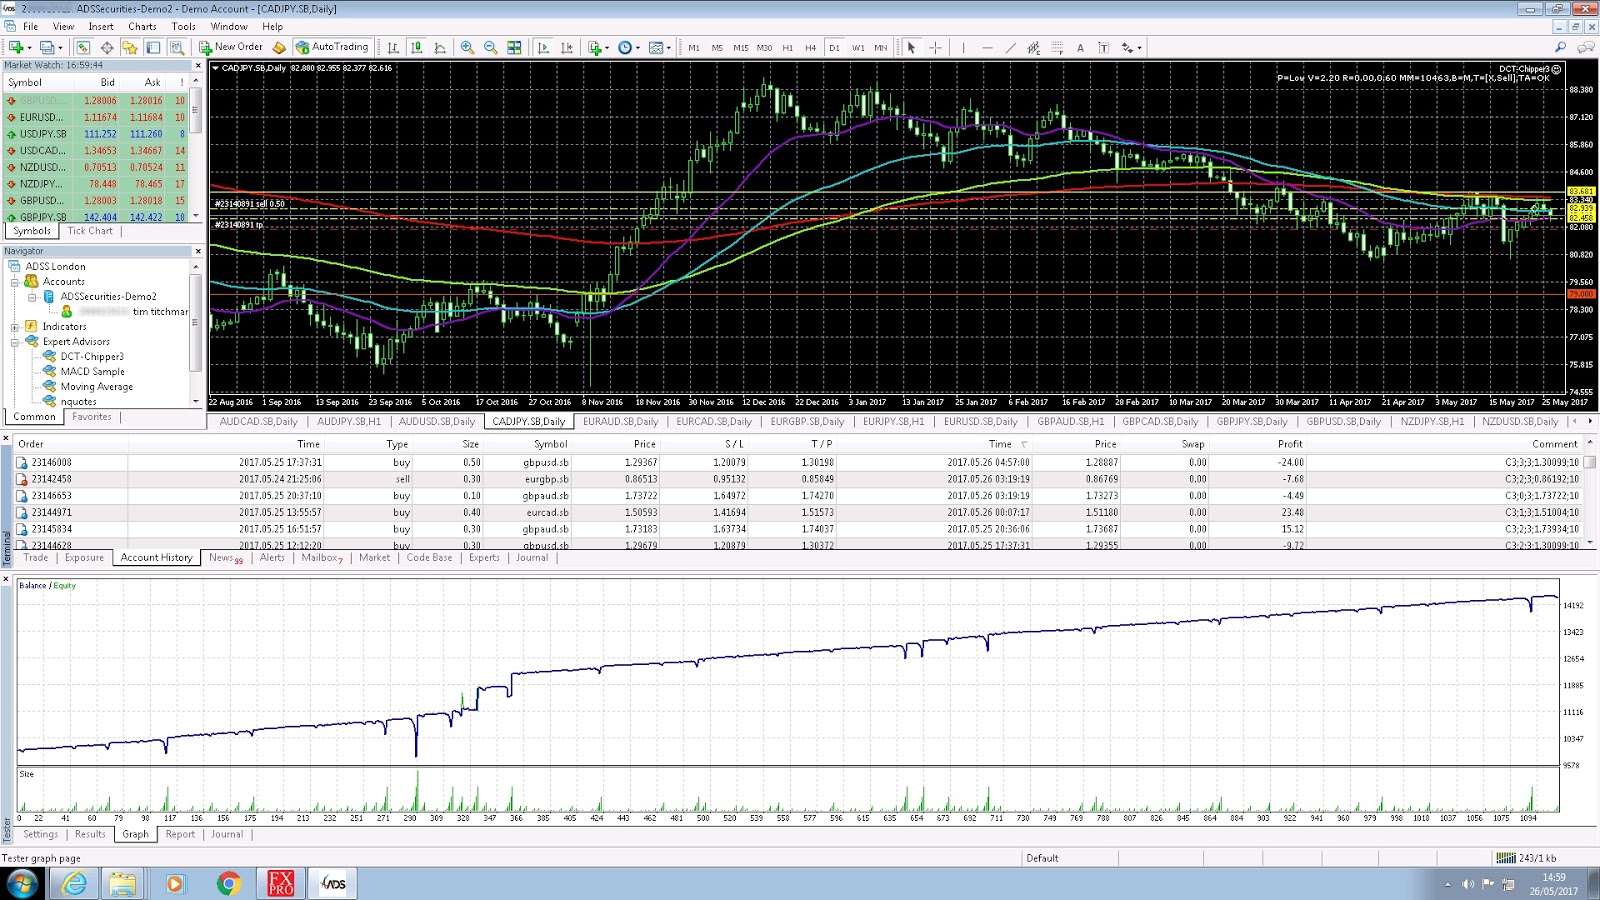Select the horizontal line drawing tool
The image size is (1600, 900).
tap(987, 47)
